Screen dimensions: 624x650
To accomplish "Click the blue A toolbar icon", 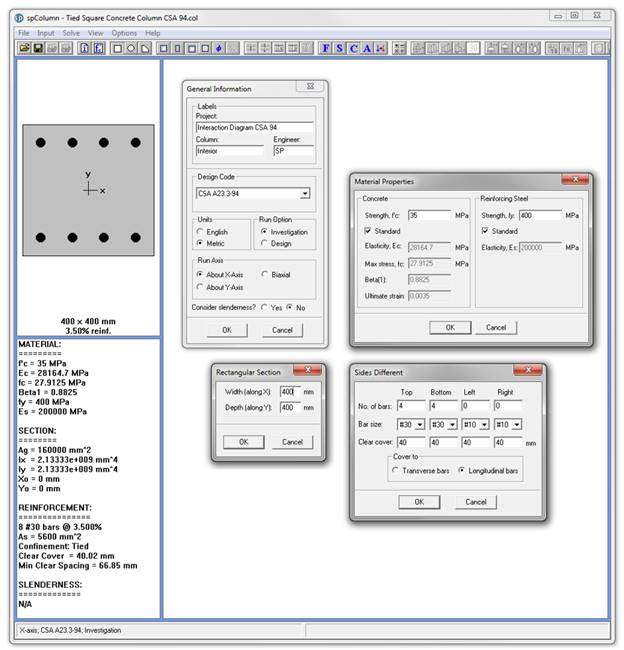I will click(367, 49).
